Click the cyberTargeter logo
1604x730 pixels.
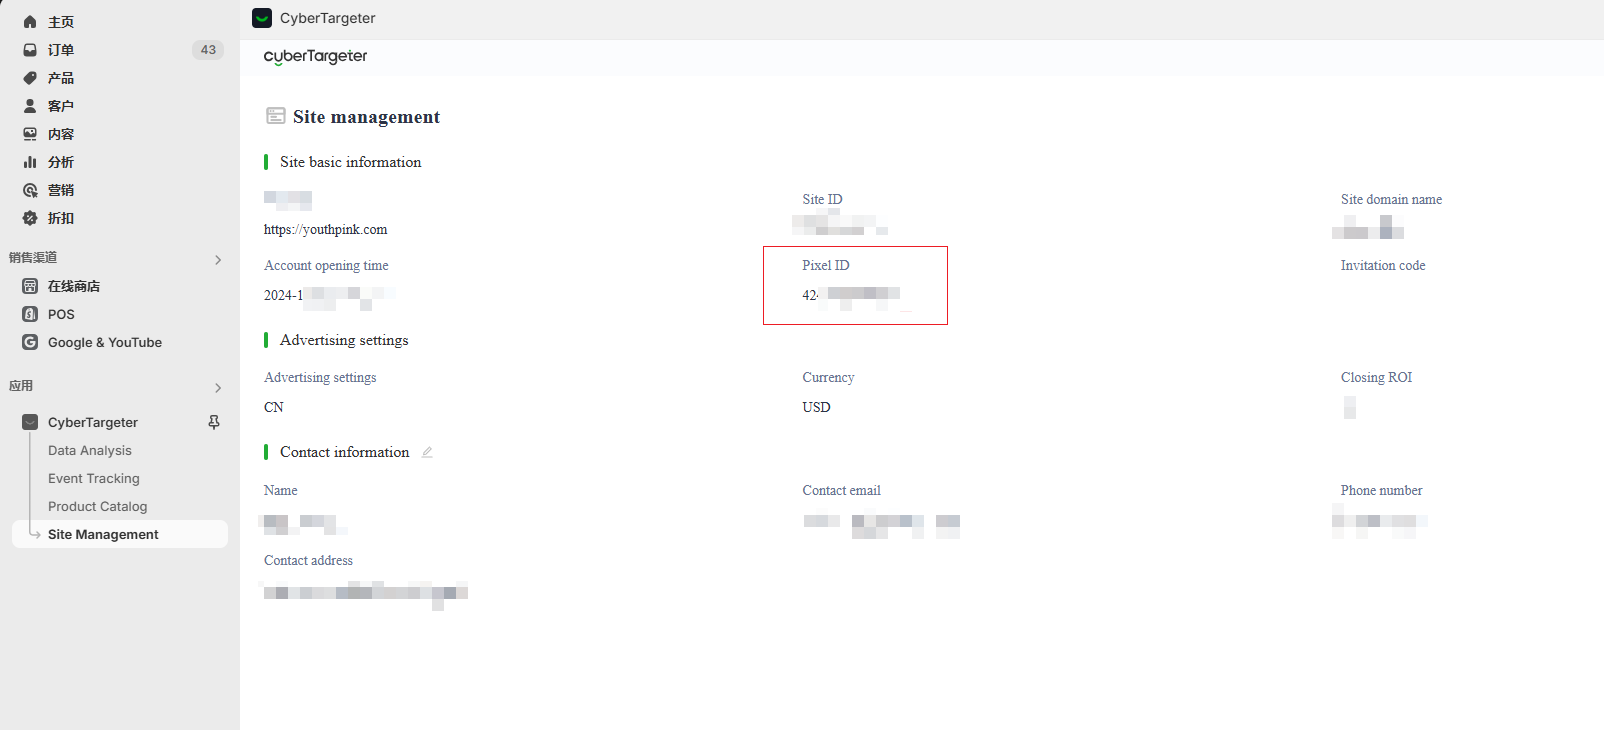(x=315, y=57)
